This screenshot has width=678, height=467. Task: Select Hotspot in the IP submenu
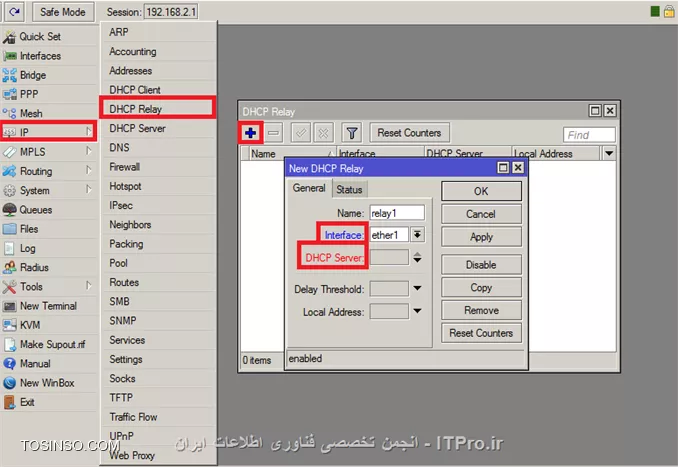pos(159,186)
